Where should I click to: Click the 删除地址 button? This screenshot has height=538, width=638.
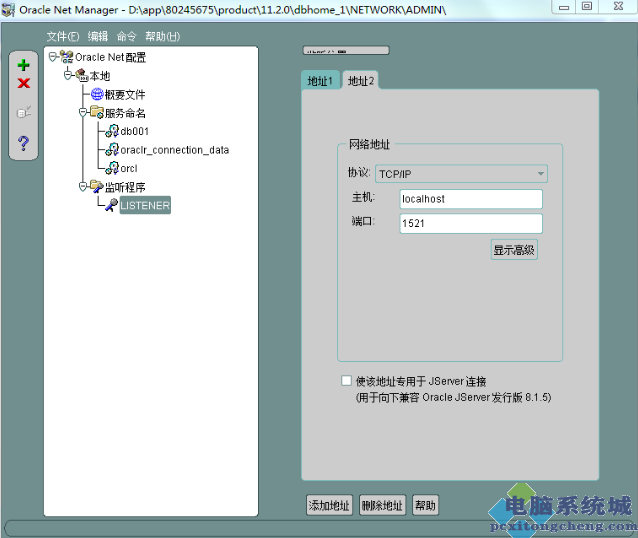tap(382, 505)
